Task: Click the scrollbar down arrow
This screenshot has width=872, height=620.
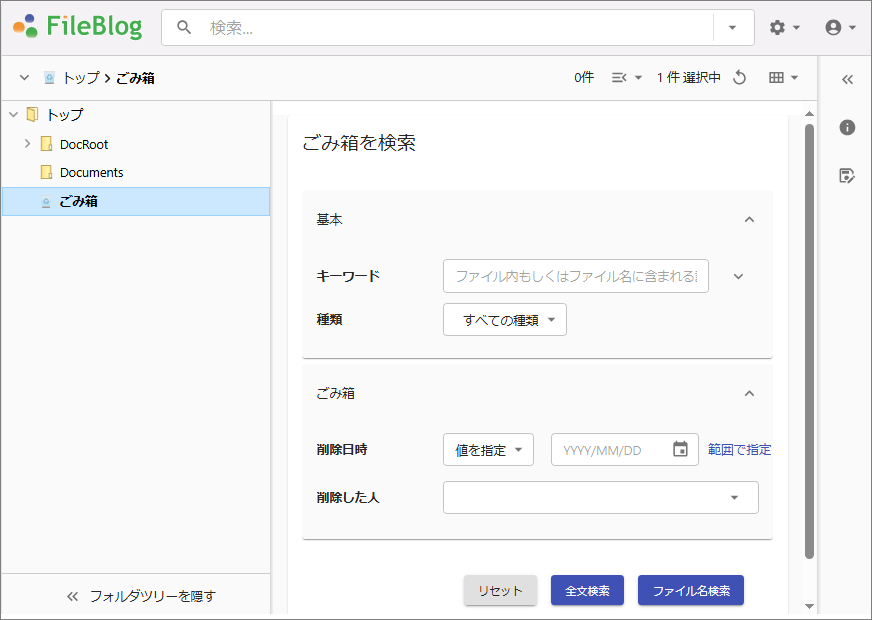Action: [x=810, y=606]
